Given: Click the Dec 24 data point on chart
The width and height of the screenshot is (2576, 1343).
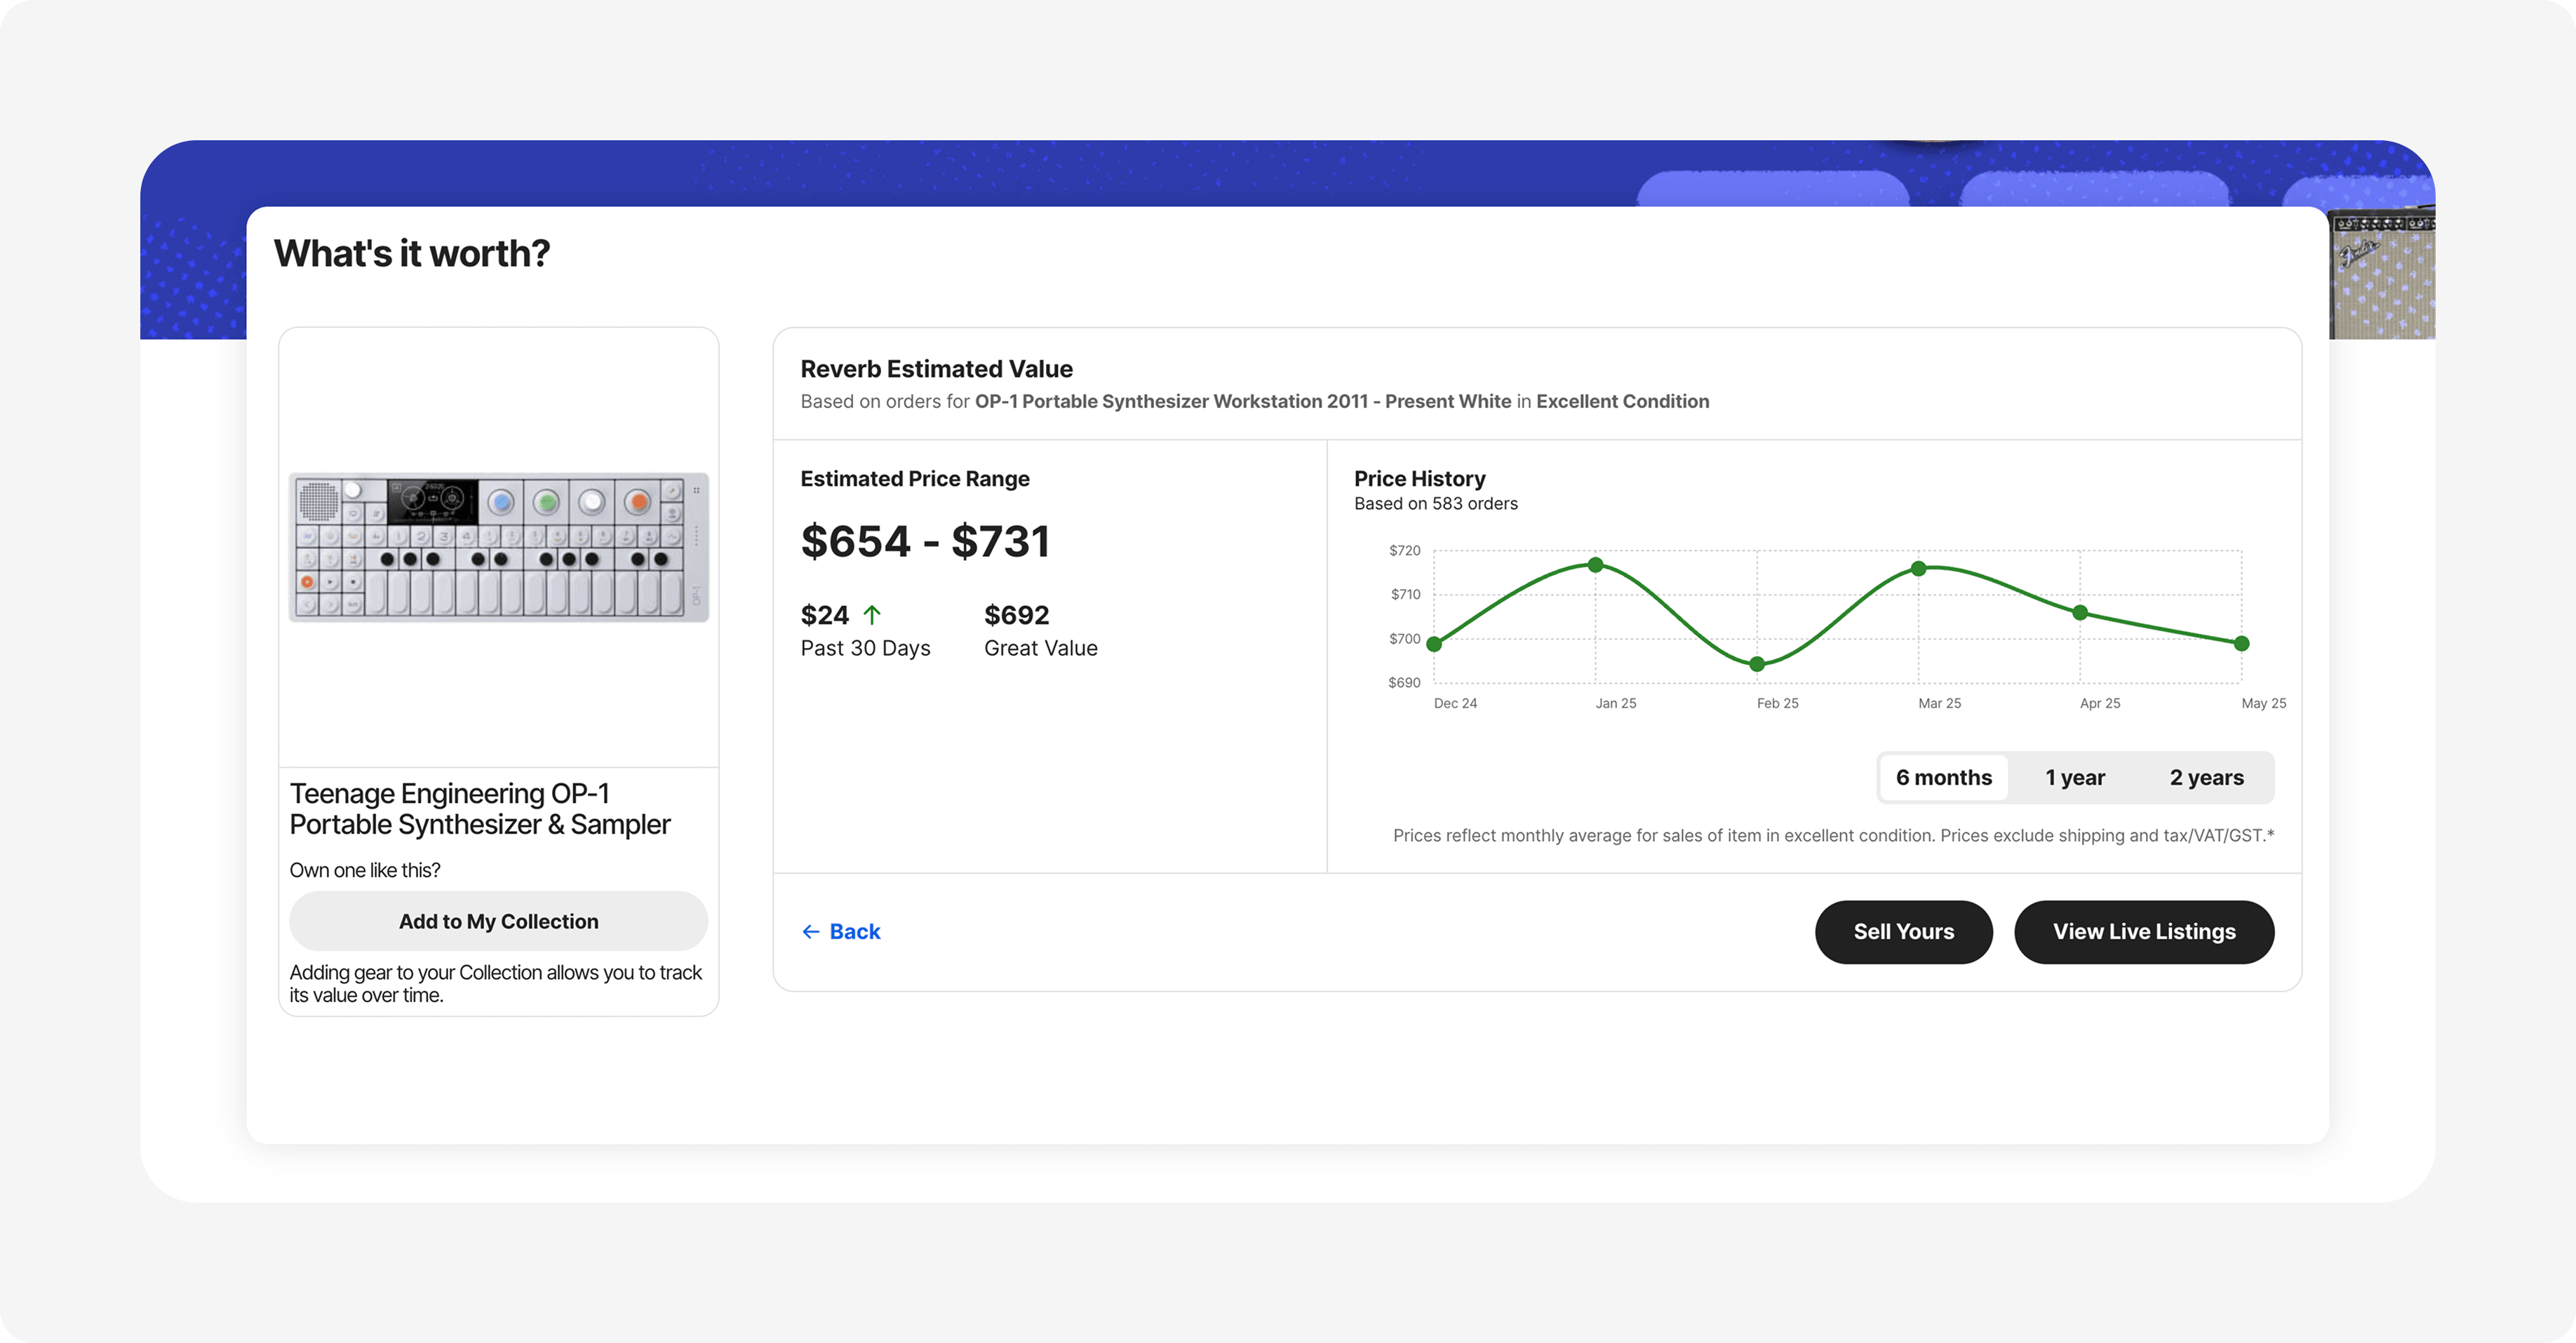Looking at the screenshot, I should tap(1434, 644).
